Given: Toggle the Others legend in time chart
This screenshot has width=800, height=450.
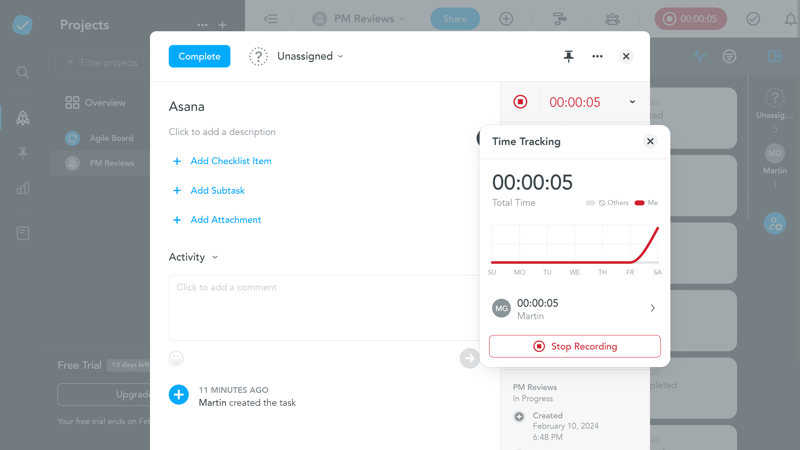Looking at the screenshot, I should pyautogui.click(x=608, y=203).
